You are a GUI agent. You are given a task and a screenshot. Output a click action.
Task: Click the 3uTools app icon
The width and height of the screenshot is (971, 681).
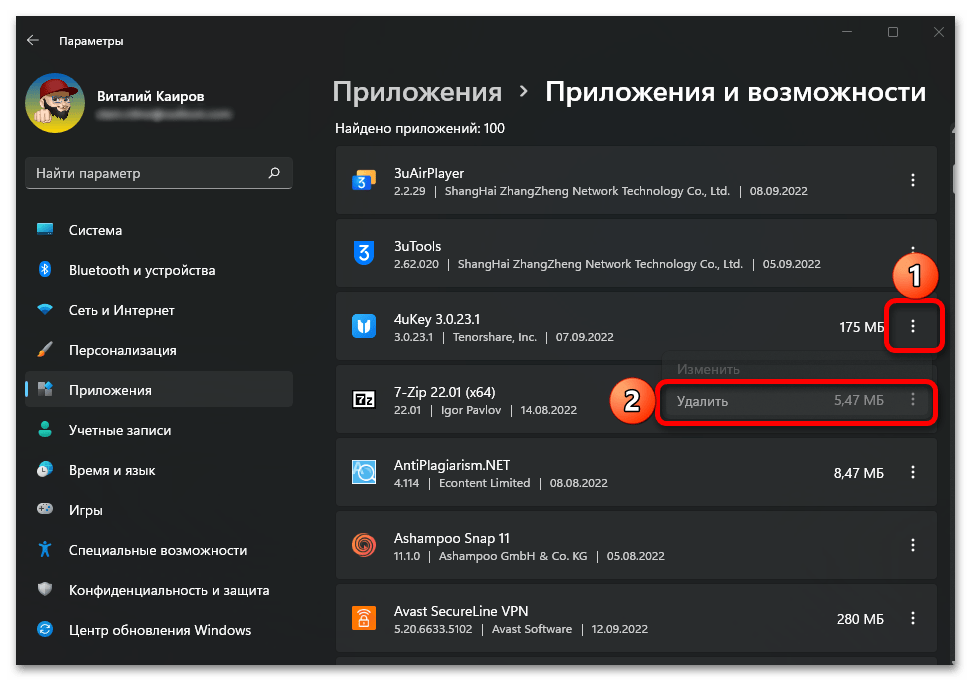point(364,253)
